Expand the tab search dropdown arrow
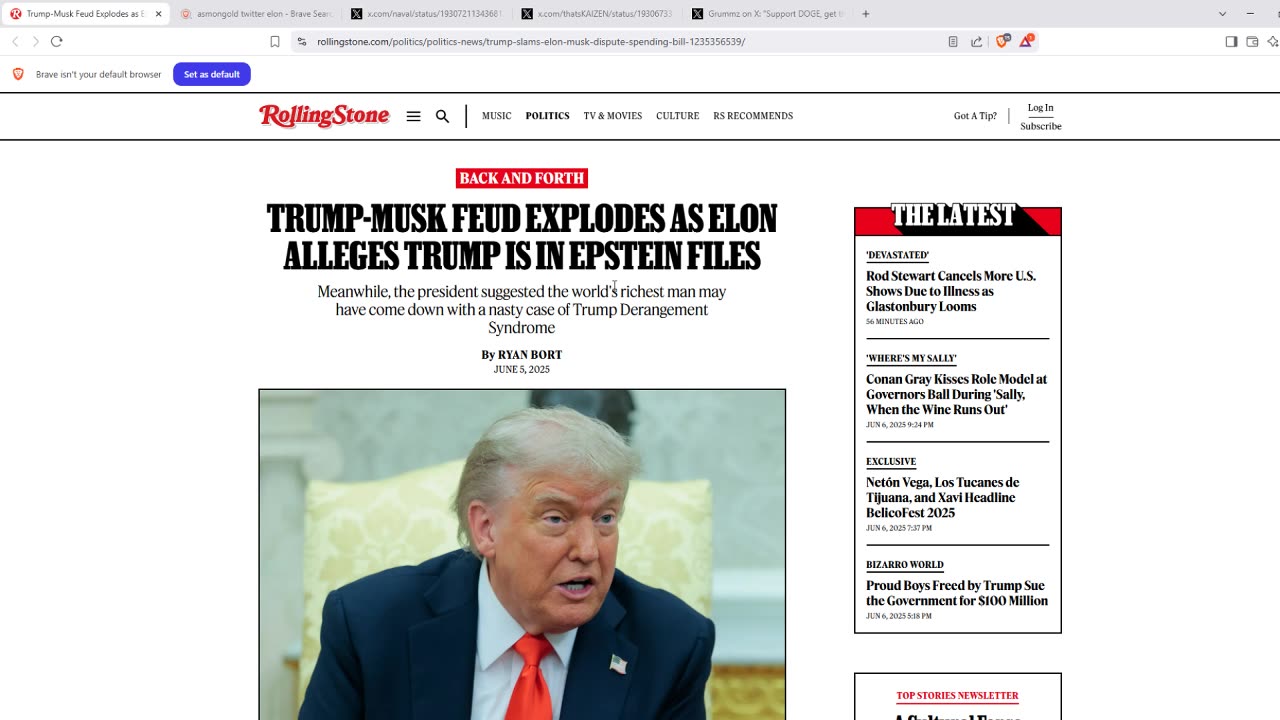This screenshot has width=1280, height=720. pyautogui.click(x=1222, y=14)
